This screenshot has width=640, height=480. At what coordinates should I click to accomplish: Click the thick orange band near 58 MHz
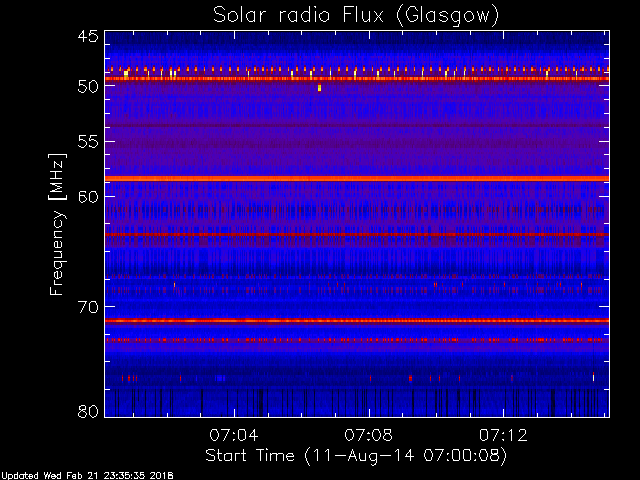(x=357, y=179)
